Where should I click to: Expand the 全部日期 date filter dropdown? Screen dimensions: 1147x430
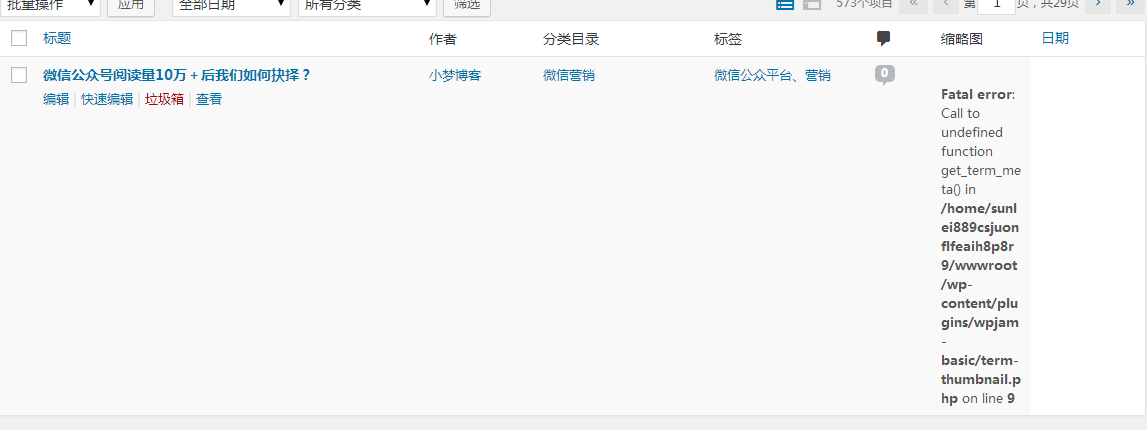click(x=231, y=5)
